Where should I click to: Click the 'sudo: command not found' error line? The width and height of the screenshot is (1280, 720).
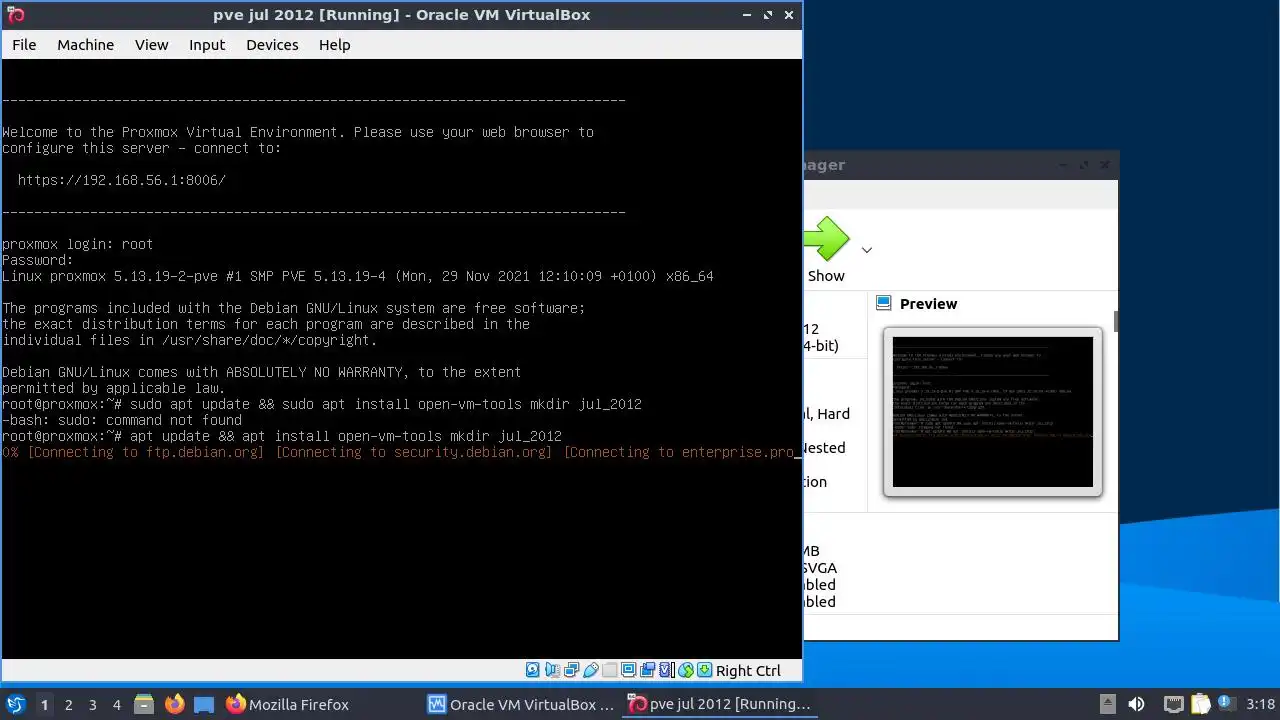[122, 420]
